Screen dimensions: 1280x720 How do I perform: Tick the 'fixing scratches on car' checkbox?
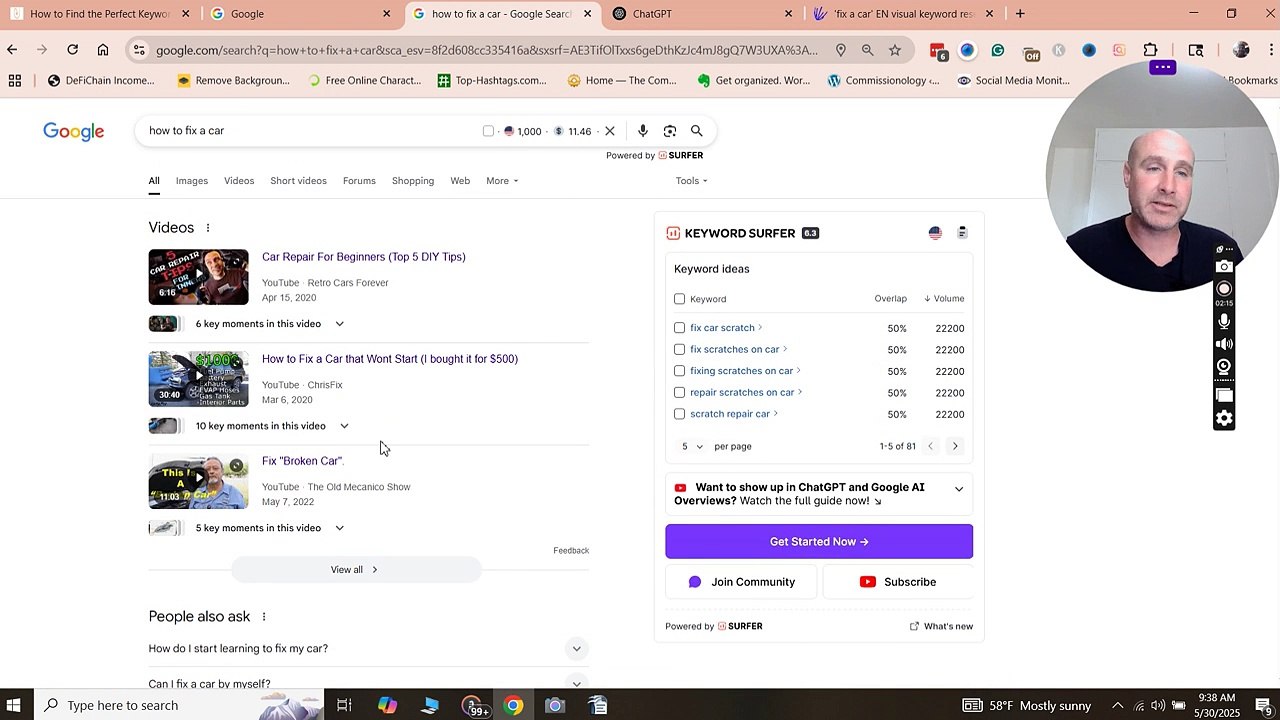pos(680,371)
